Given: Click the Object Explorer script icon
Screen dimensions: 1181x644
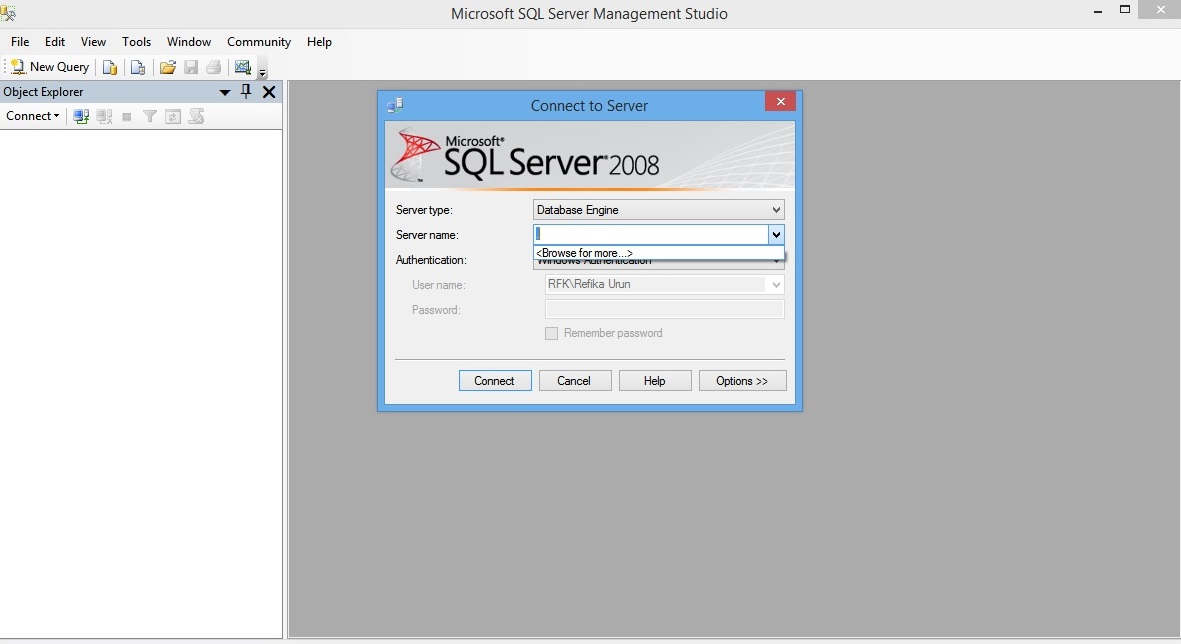Looking at the screenshot, I should click(197, 116).
